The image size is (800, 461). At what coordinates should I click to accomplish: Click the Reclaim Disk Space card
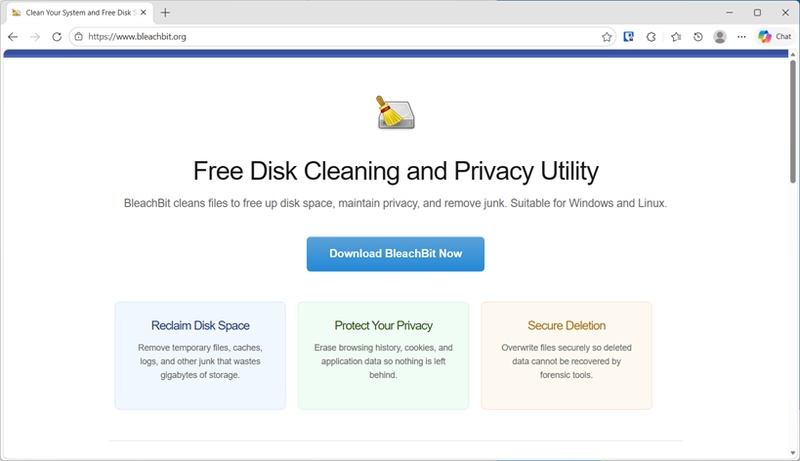pos(200,355)
